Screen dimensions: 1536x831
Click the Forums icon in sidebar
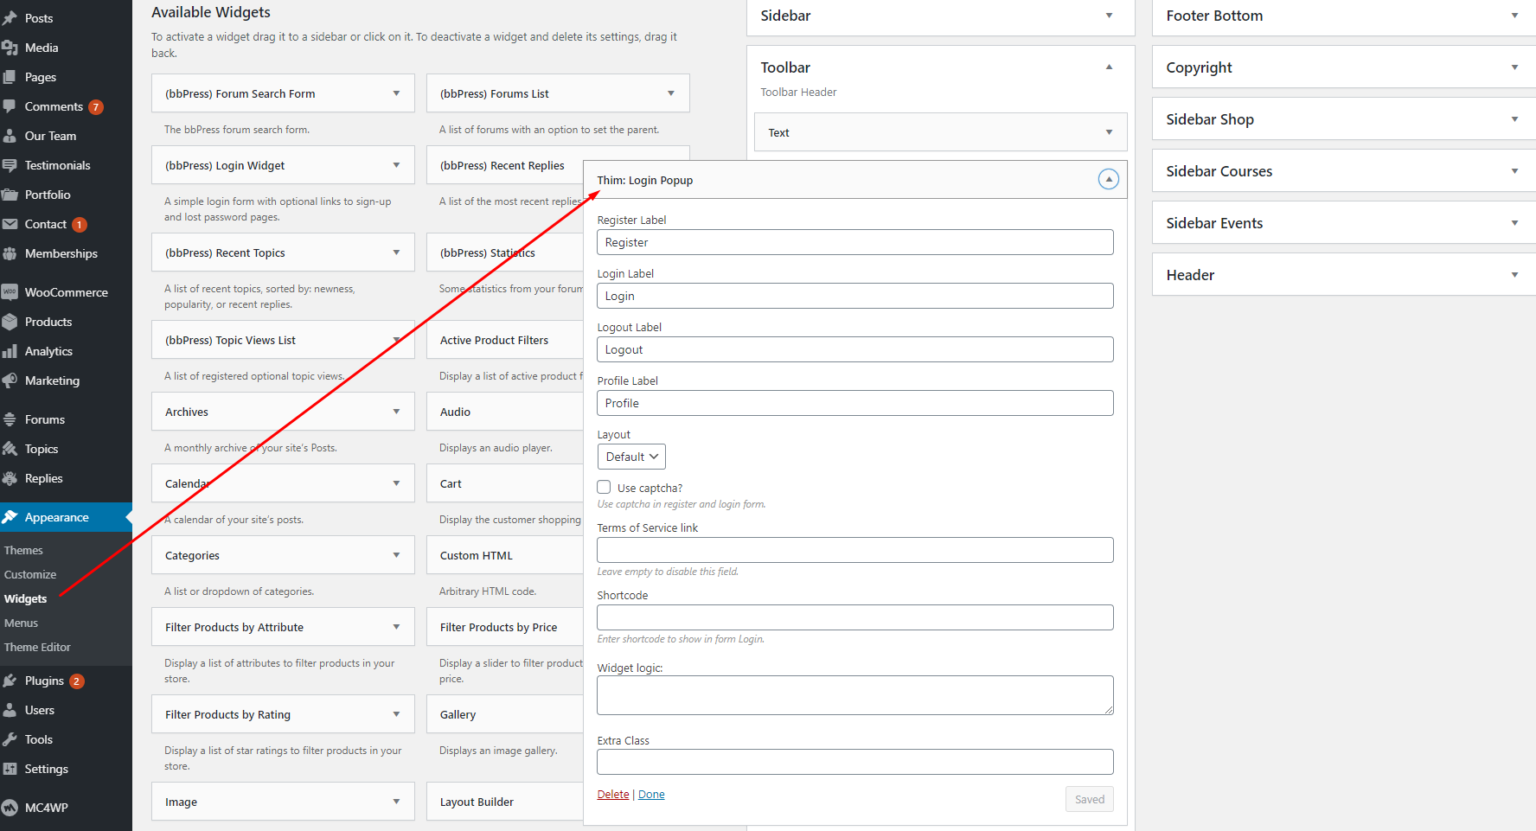click(10, 420)
